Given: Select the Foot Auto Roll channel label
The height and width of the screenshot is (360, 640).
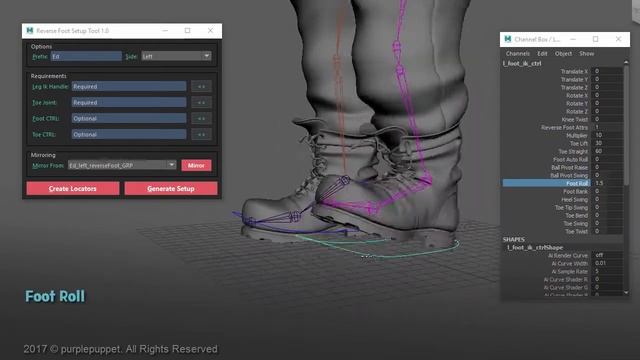Looking at the screenshot, I should click(x=571, y=159).
